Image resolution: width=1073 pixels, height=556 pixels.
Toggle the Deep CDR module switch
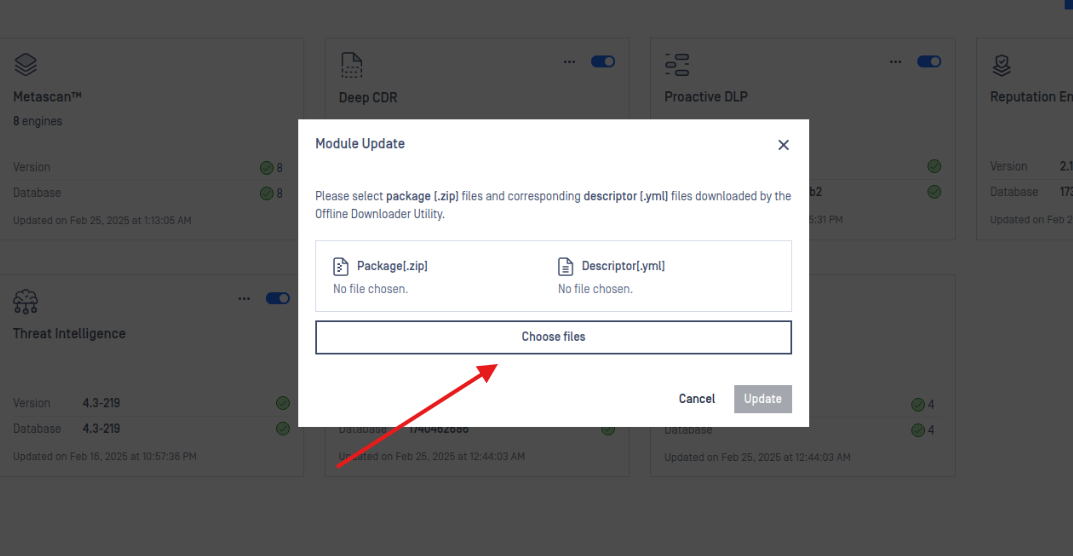pyautogui.click(x=603, y=62)
